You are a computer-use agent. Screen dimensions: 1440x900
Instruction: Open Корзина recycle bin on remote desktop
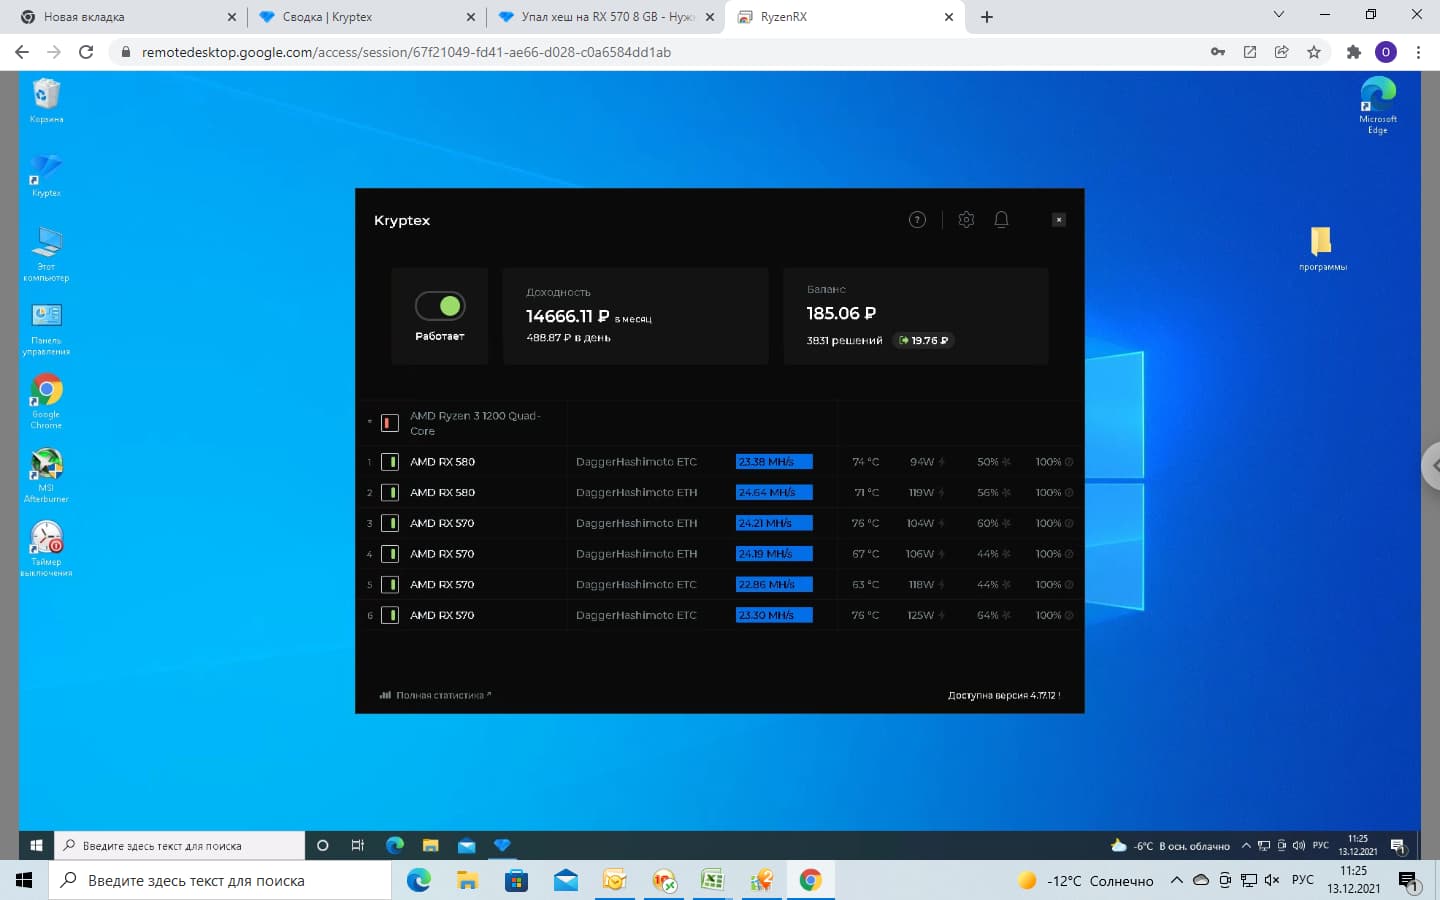(x=46, y=101)
